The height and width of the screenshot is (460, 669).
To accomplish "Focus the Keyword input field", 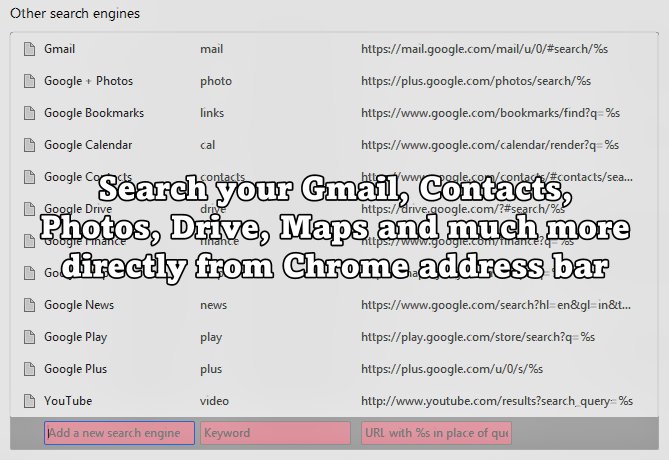I will 276,433.
